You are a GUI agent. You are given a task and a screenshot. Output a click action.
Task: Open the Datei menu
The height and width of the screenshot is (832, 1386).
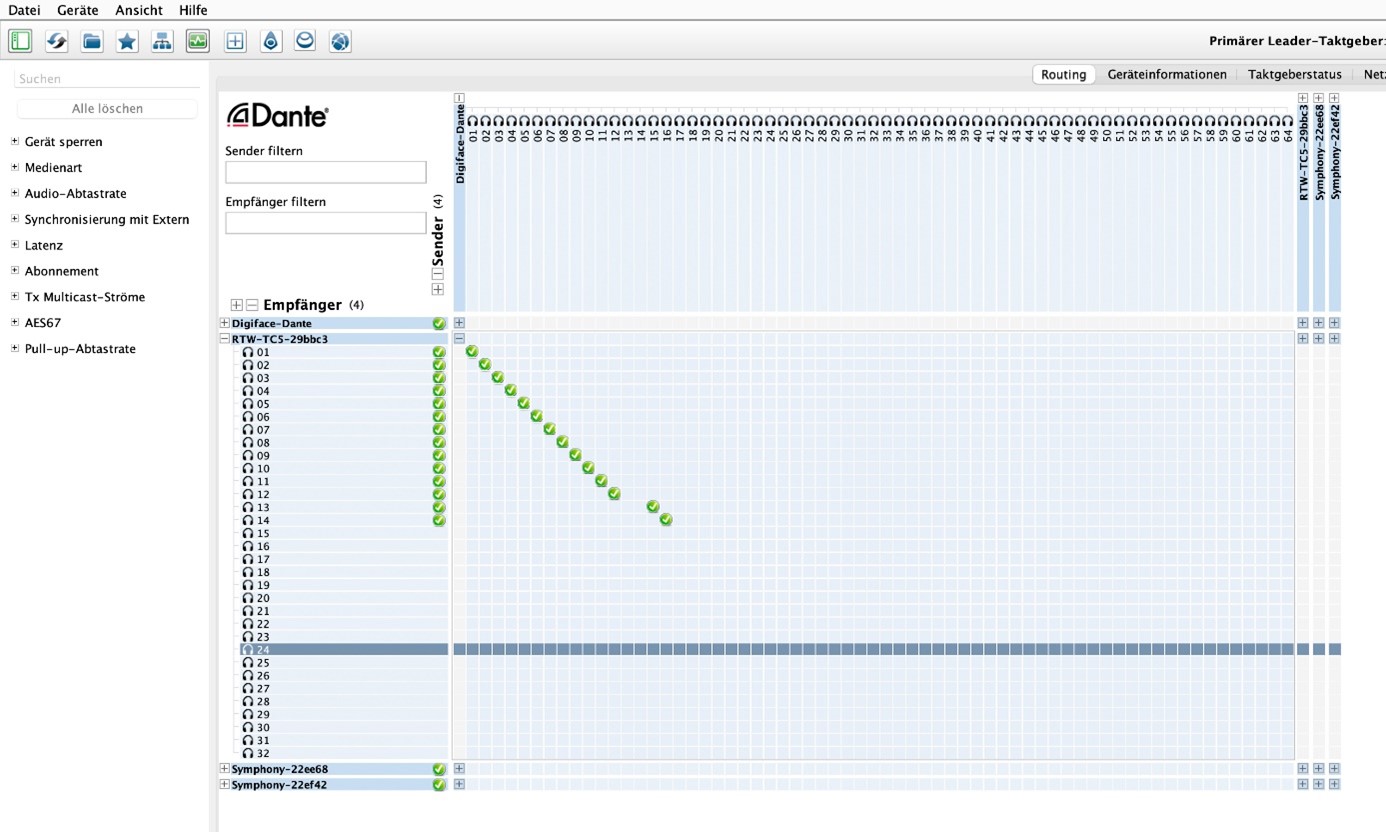(x=25, y=10)
